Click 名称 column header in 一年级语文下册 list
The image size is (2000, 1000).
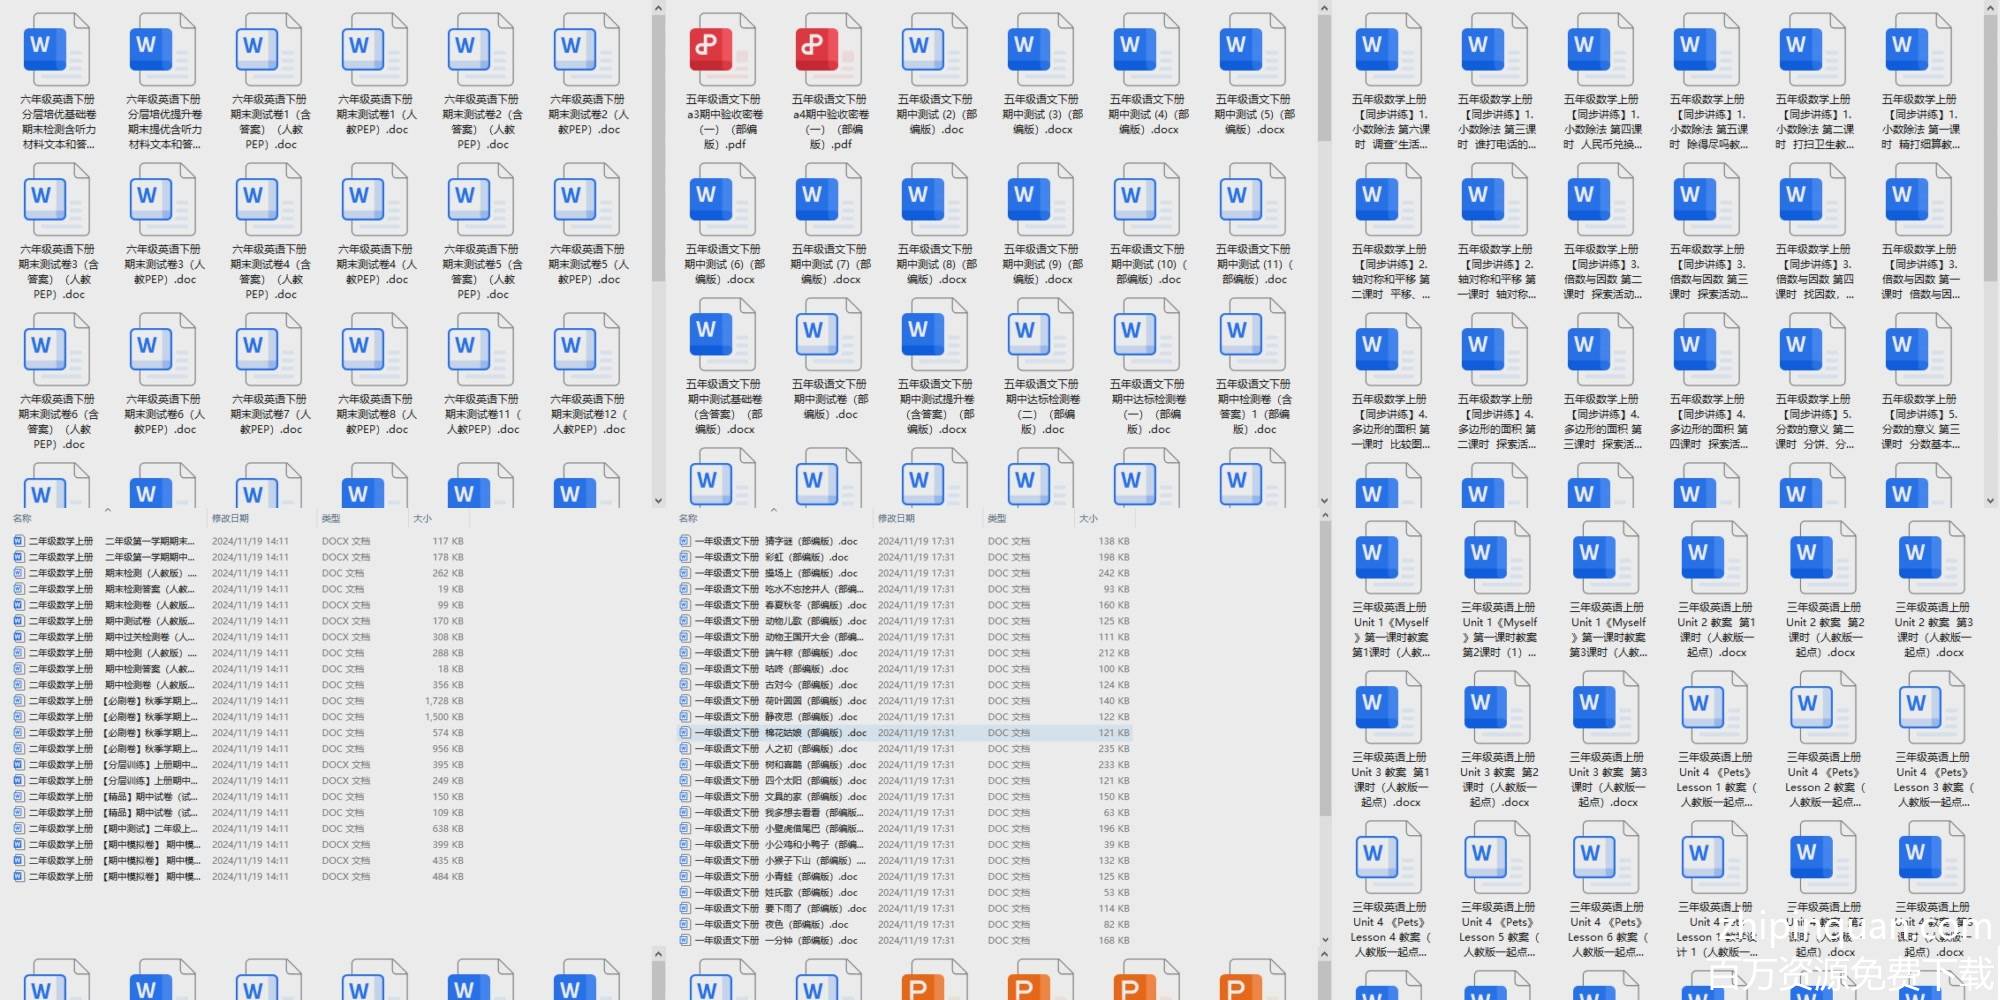(688, 518)
